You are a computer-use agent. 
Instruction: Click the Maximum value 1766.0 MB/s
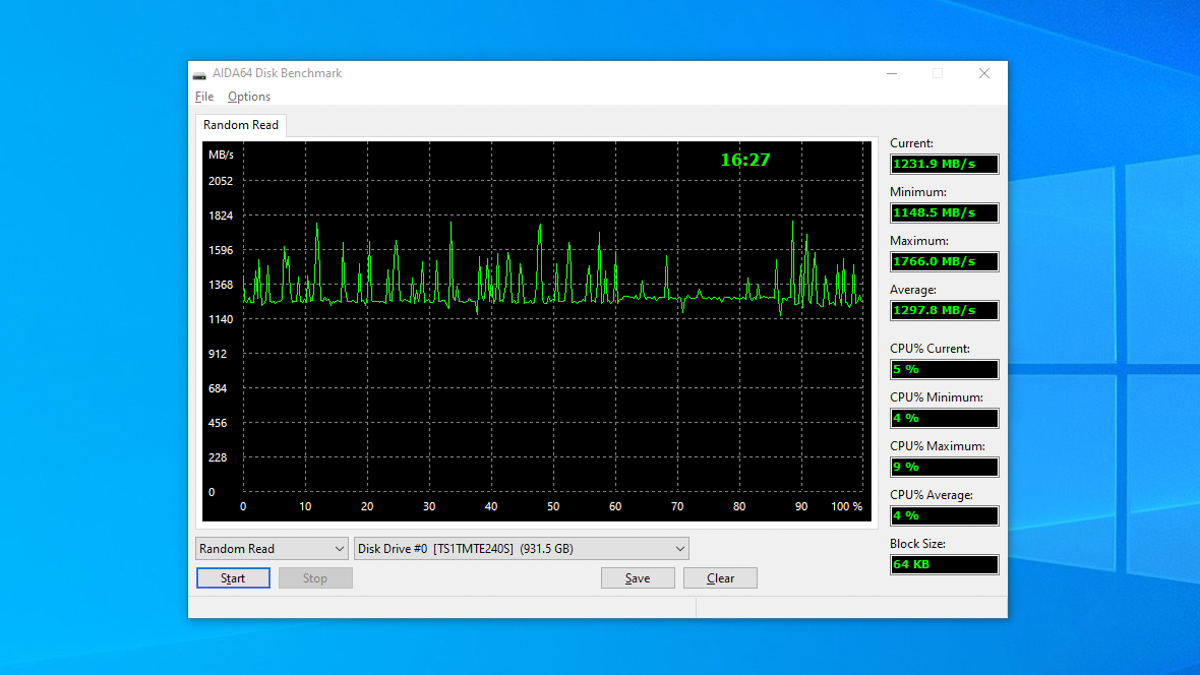(x=945, y=262)
